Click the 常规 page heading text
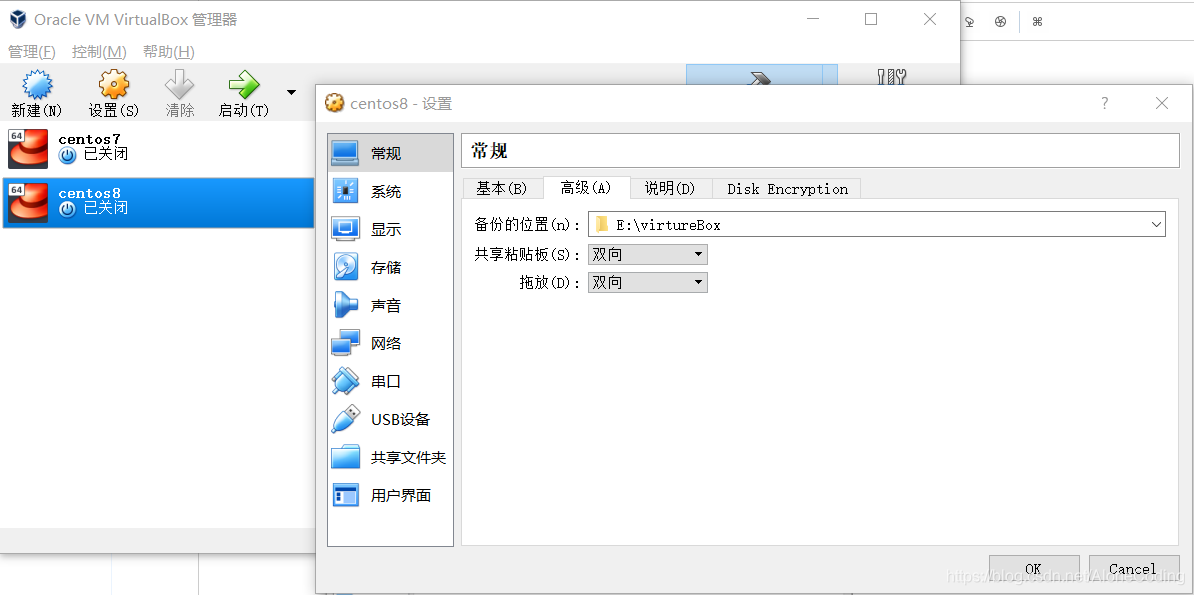The width and height of the screenshot is (1194, 595). tap(489, 151)
